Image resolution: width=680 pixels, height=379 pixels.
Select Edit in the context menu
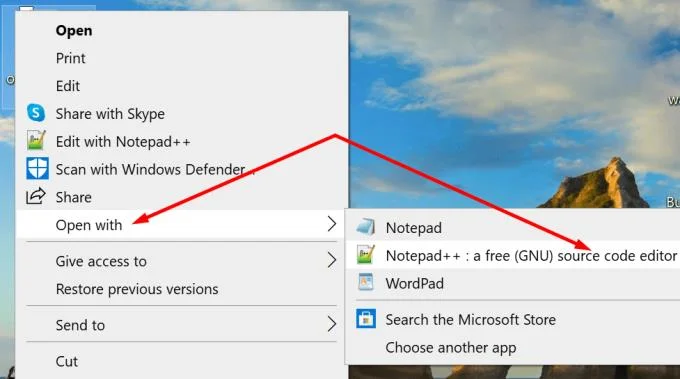[x=68, y=86]
